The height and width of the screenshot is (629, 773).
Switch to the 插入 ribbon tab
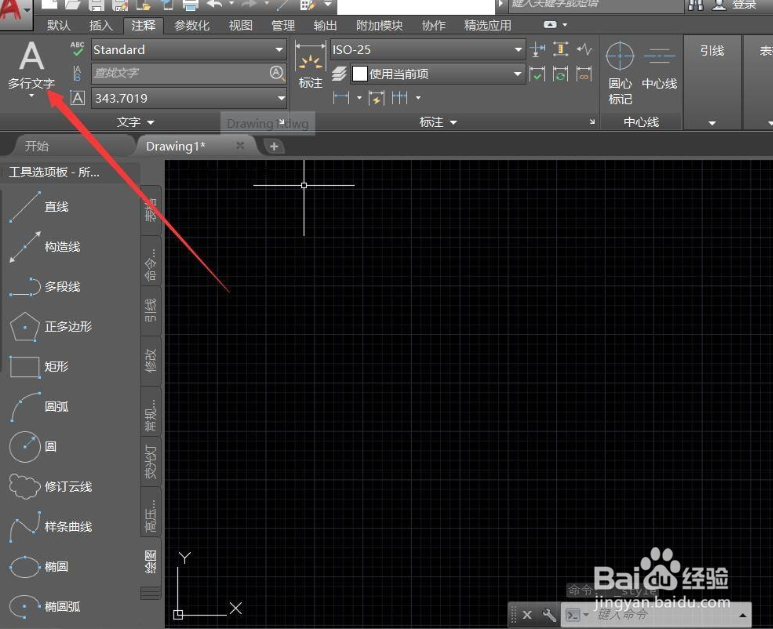[101, 25]
